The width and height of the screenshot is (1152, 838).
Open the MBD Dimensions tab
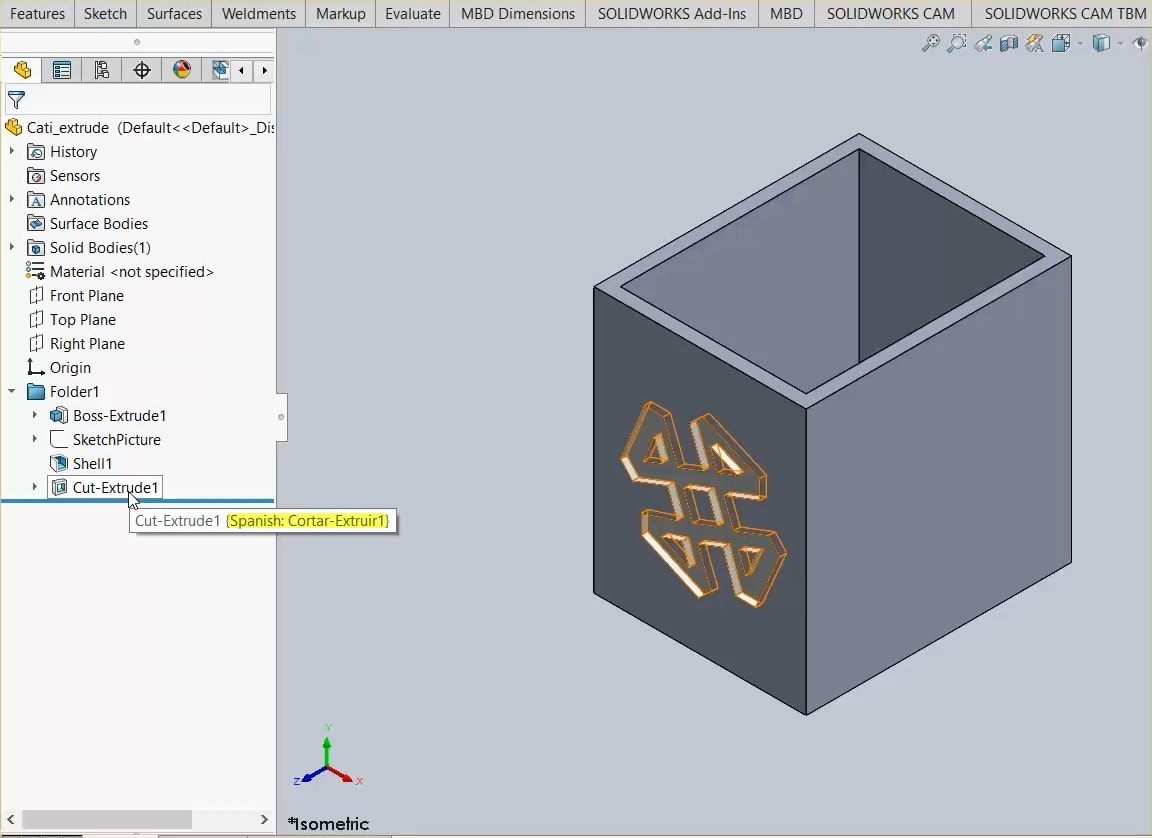517,13
